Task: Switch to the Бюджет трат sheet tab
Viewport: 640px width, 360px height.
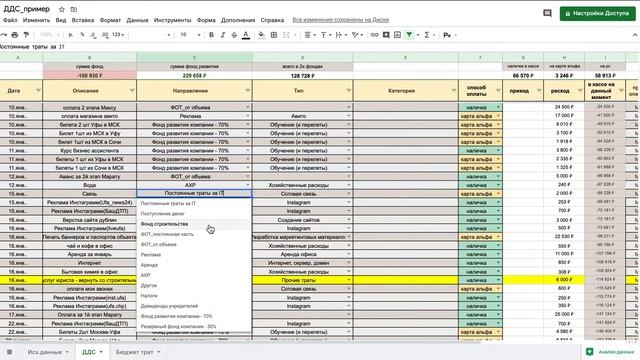Action: click(x=138, y=352)
